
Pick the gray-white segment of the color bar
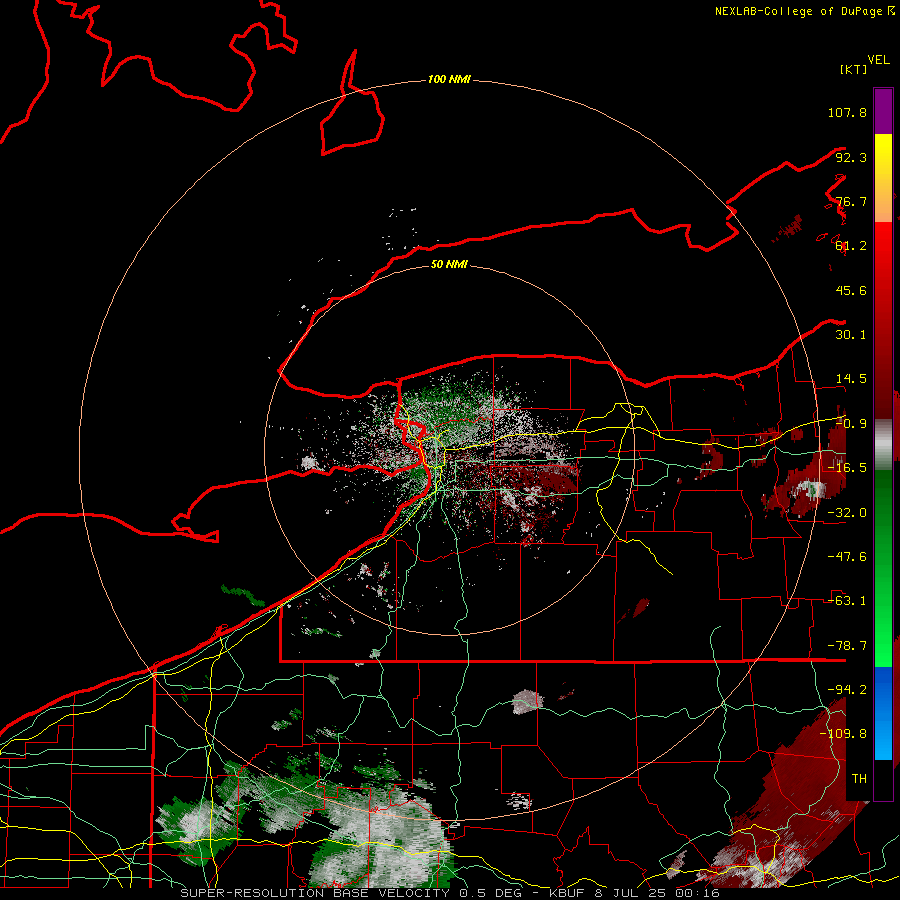pos(883,444)
